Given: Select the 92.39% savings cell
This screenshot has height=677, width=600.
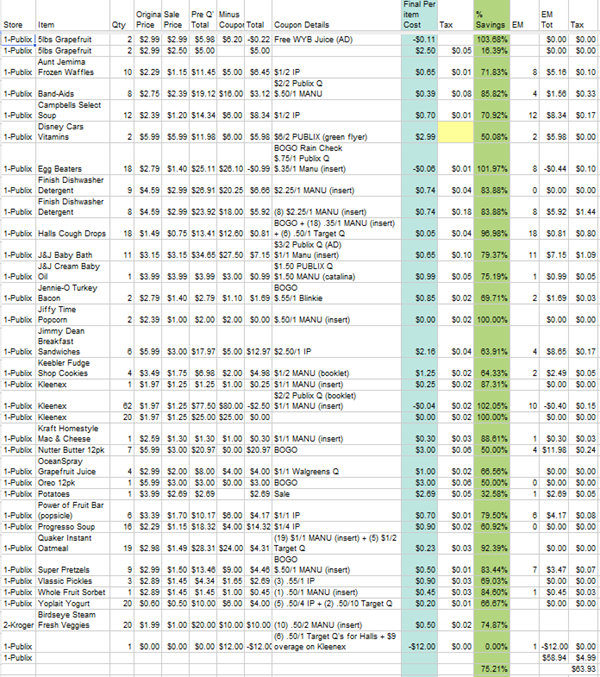Looking at the screenshot, I should tap(492, 544).
